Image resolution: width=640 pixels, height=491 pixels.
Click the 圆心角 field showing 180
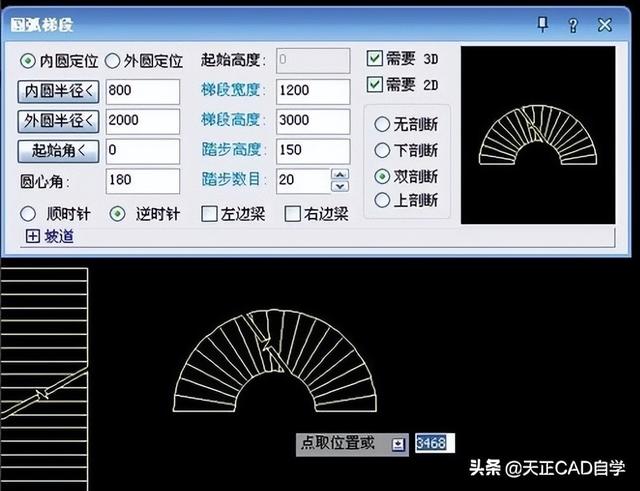coord(142,181)
